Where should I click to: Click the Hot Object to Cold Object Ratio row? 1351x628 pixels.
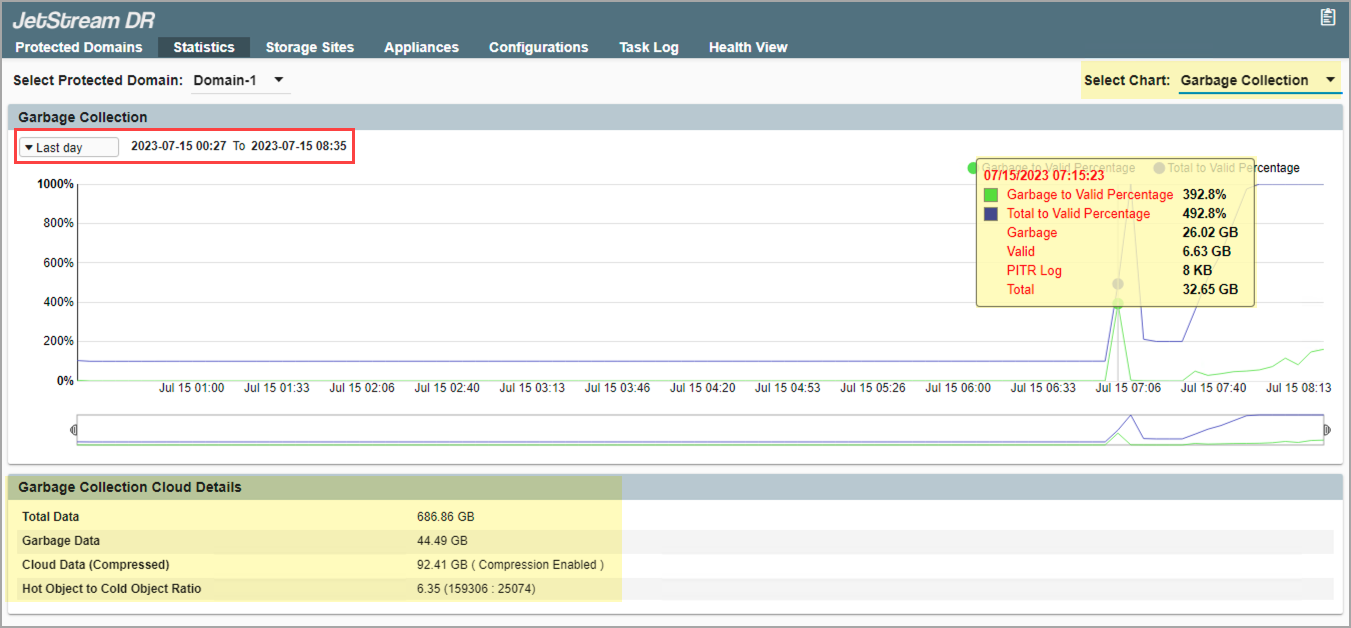315,589
